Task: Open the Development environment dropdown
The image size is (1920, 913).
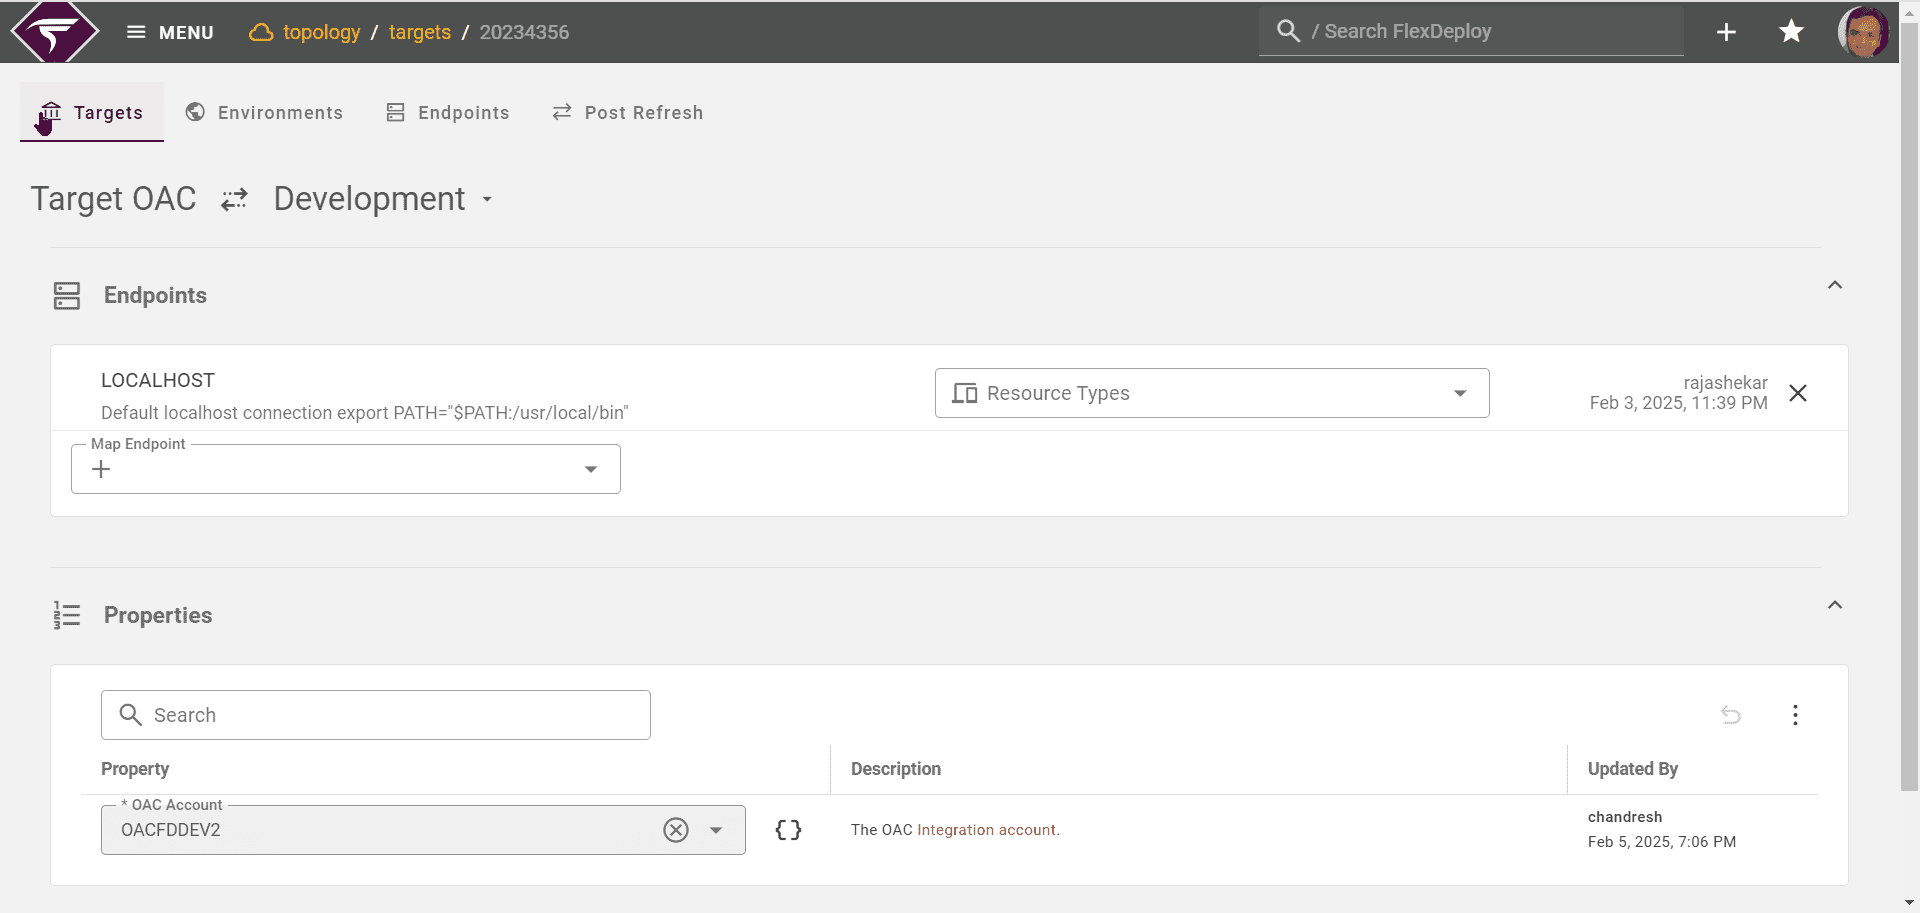Action: pyautogui.click(x=384, y=199)
